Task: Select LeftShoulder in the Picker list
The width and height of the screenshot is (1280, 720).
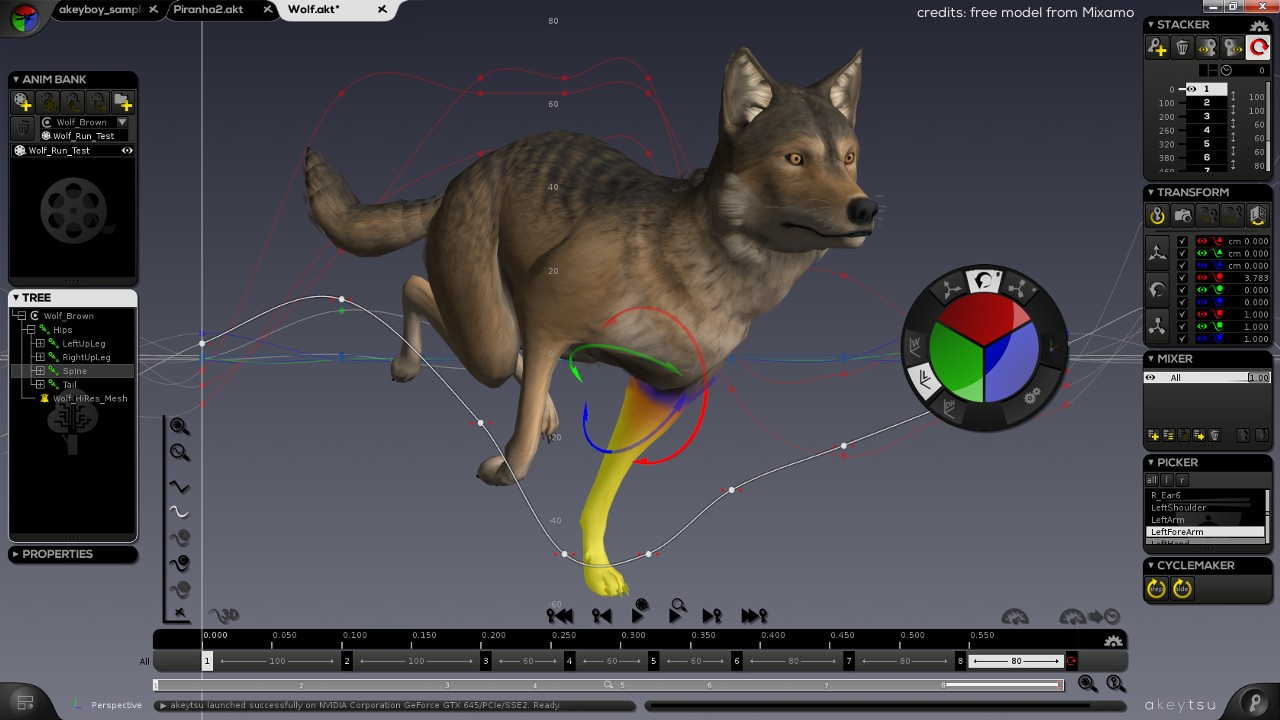Action: pyautogui.click(x=1178, y=508)
